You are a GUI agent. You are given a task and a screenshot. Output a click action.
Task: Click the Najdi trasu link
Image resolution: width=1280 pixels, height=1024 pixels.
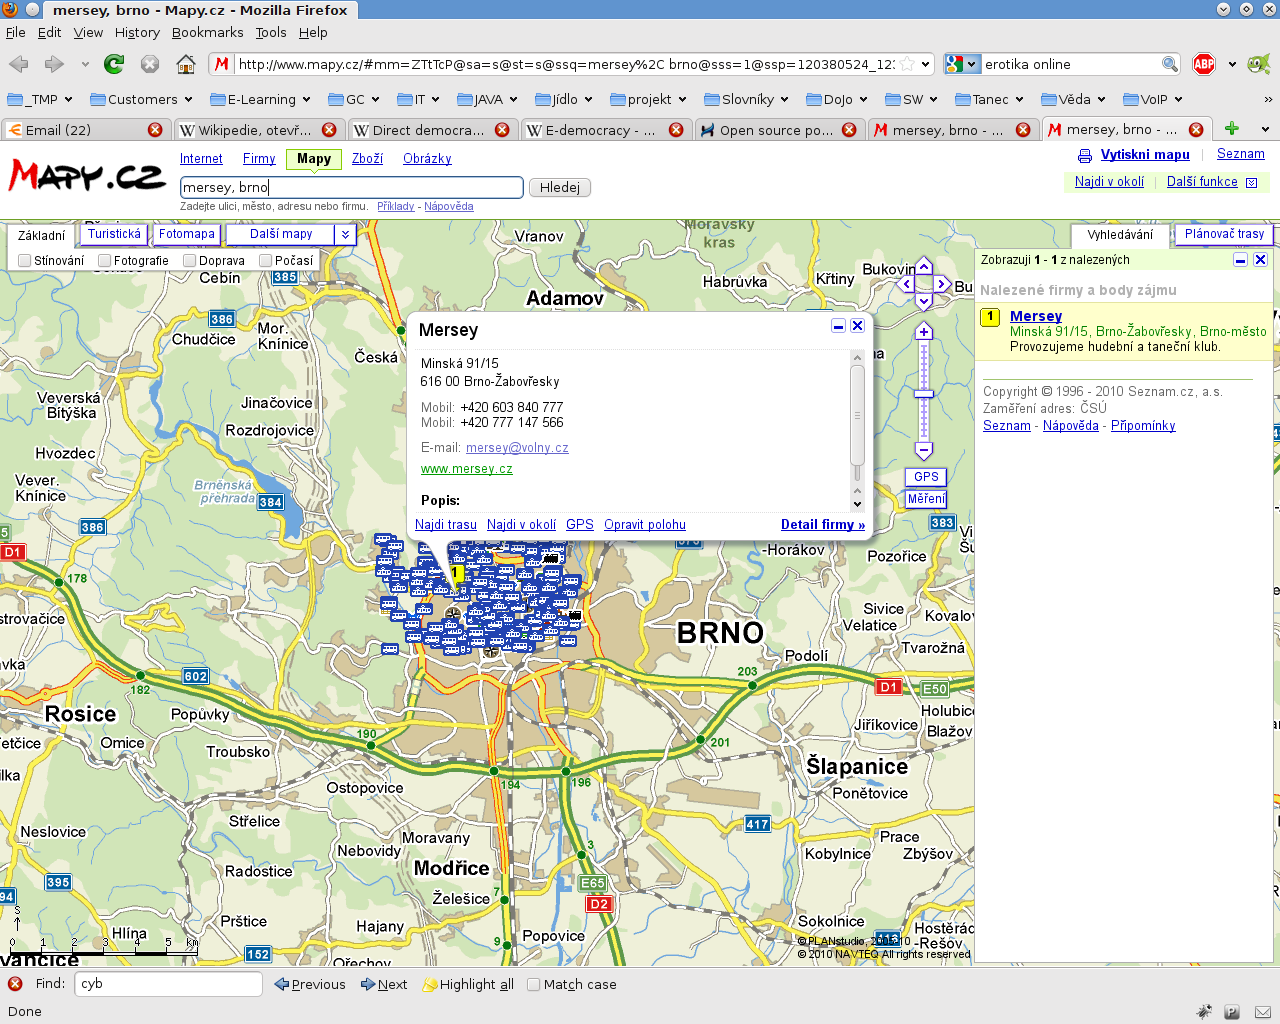pos(446,525)
